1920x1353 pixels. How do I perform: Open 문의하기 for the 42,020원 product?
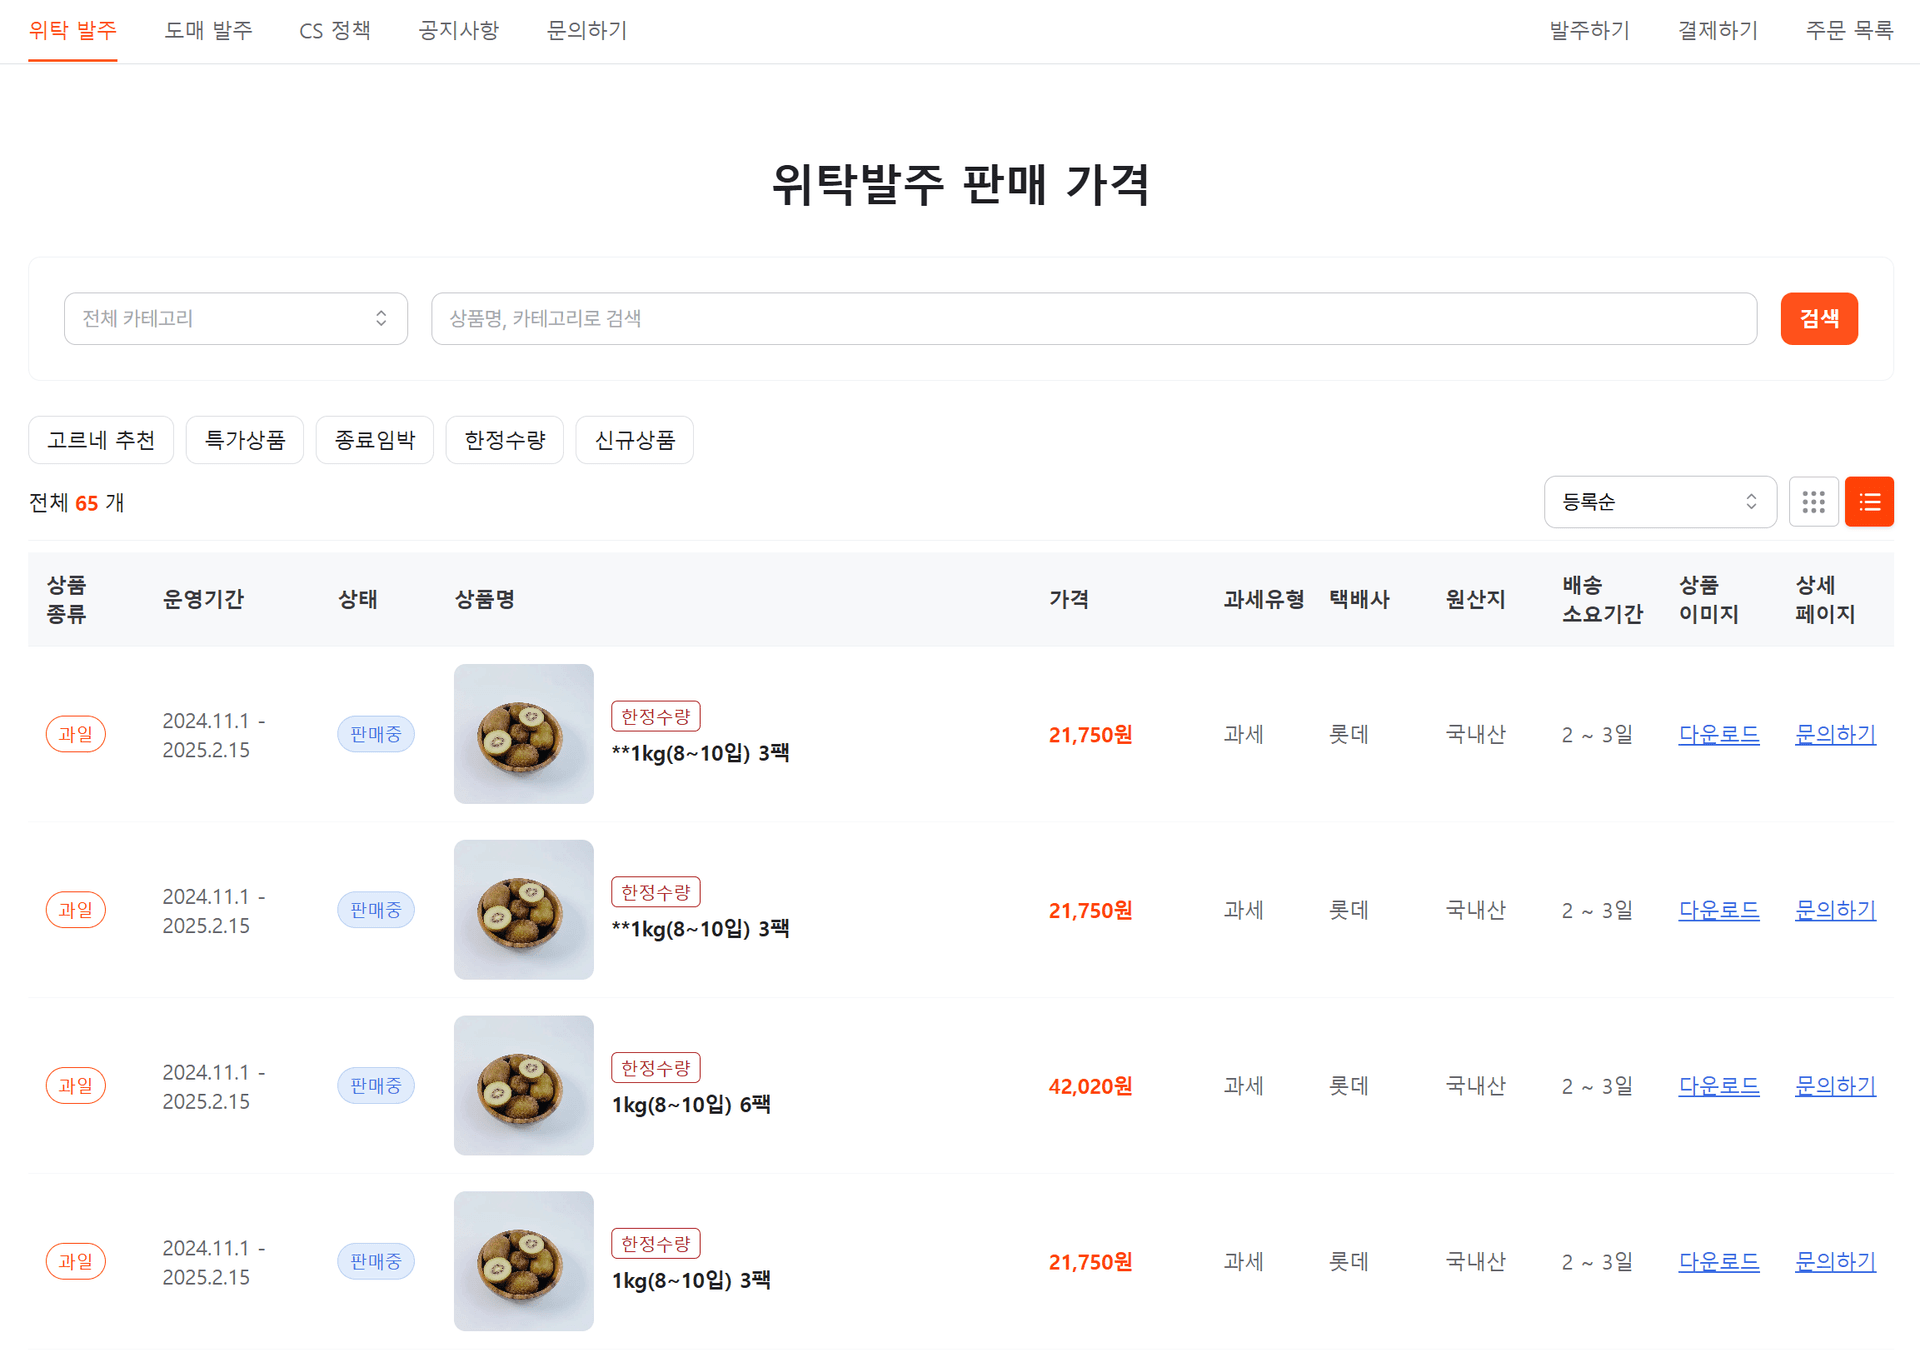coord(1835,1085)
